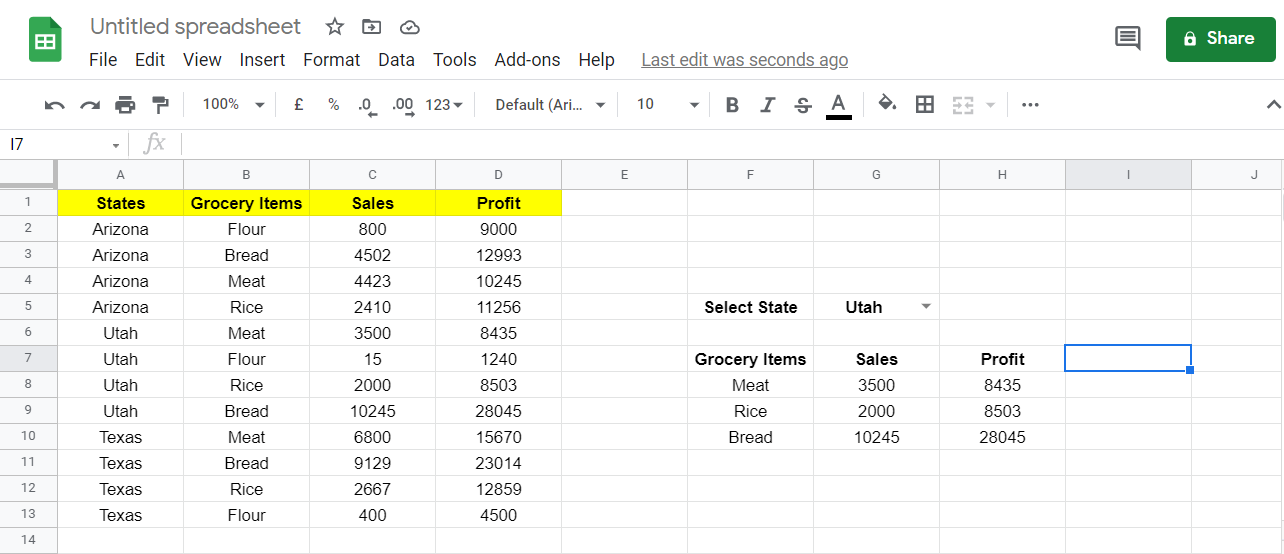
Task: Open the 100% zoom dropdown
Action: [x=233, y=104]
